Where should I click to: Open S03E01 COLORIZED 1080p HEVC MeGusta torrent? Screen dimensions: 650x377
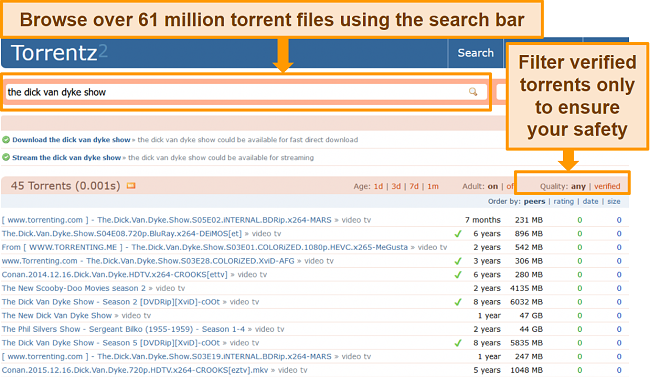(204, 247)
